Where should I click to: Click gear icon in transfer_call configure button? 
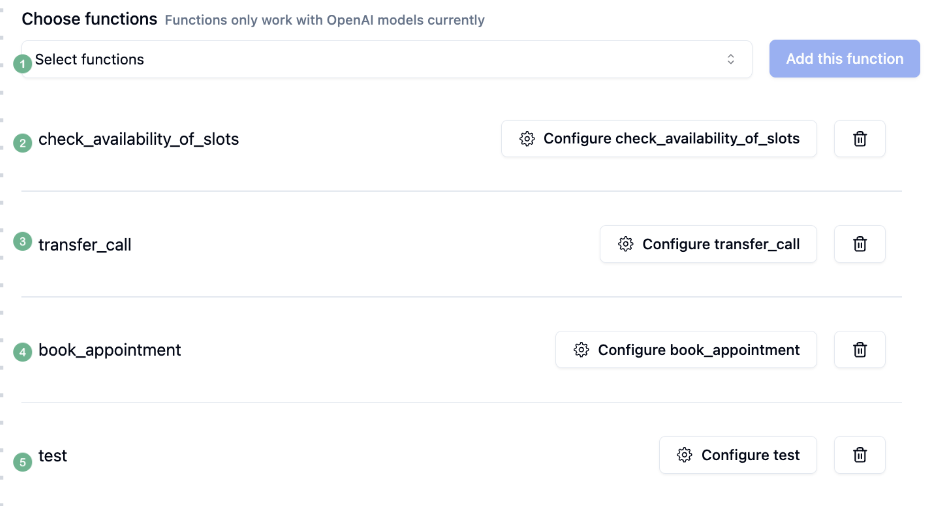[626, 244]
